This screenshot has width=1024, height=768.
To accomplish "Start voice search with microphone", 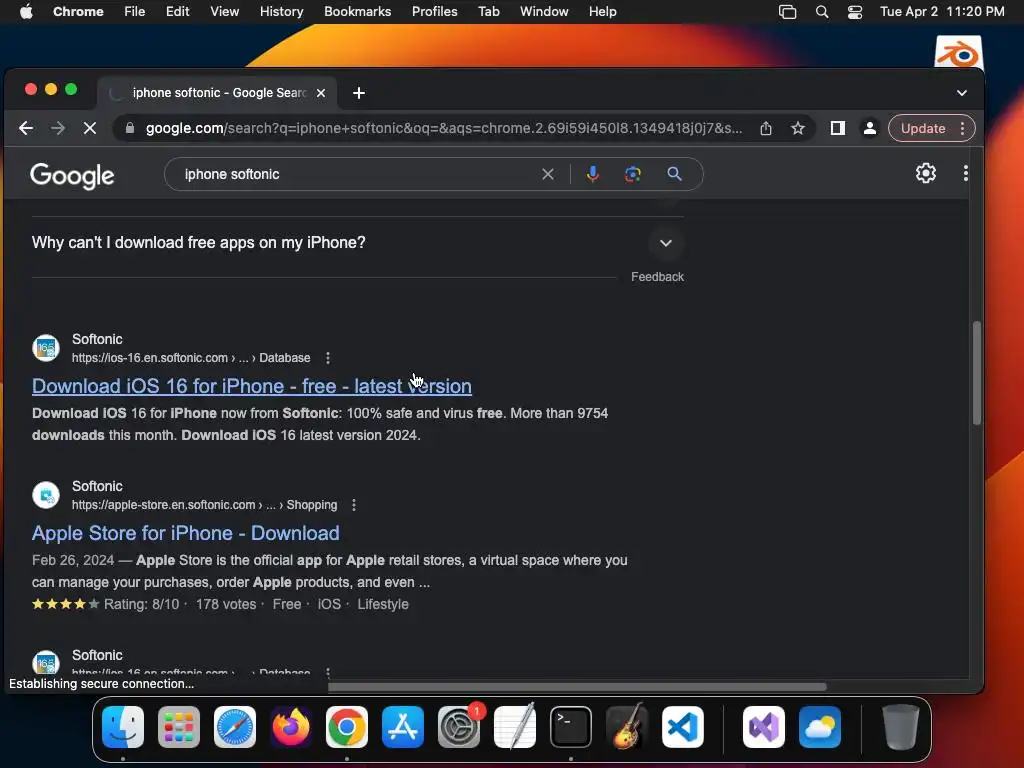I will click(x=593, y=174).
